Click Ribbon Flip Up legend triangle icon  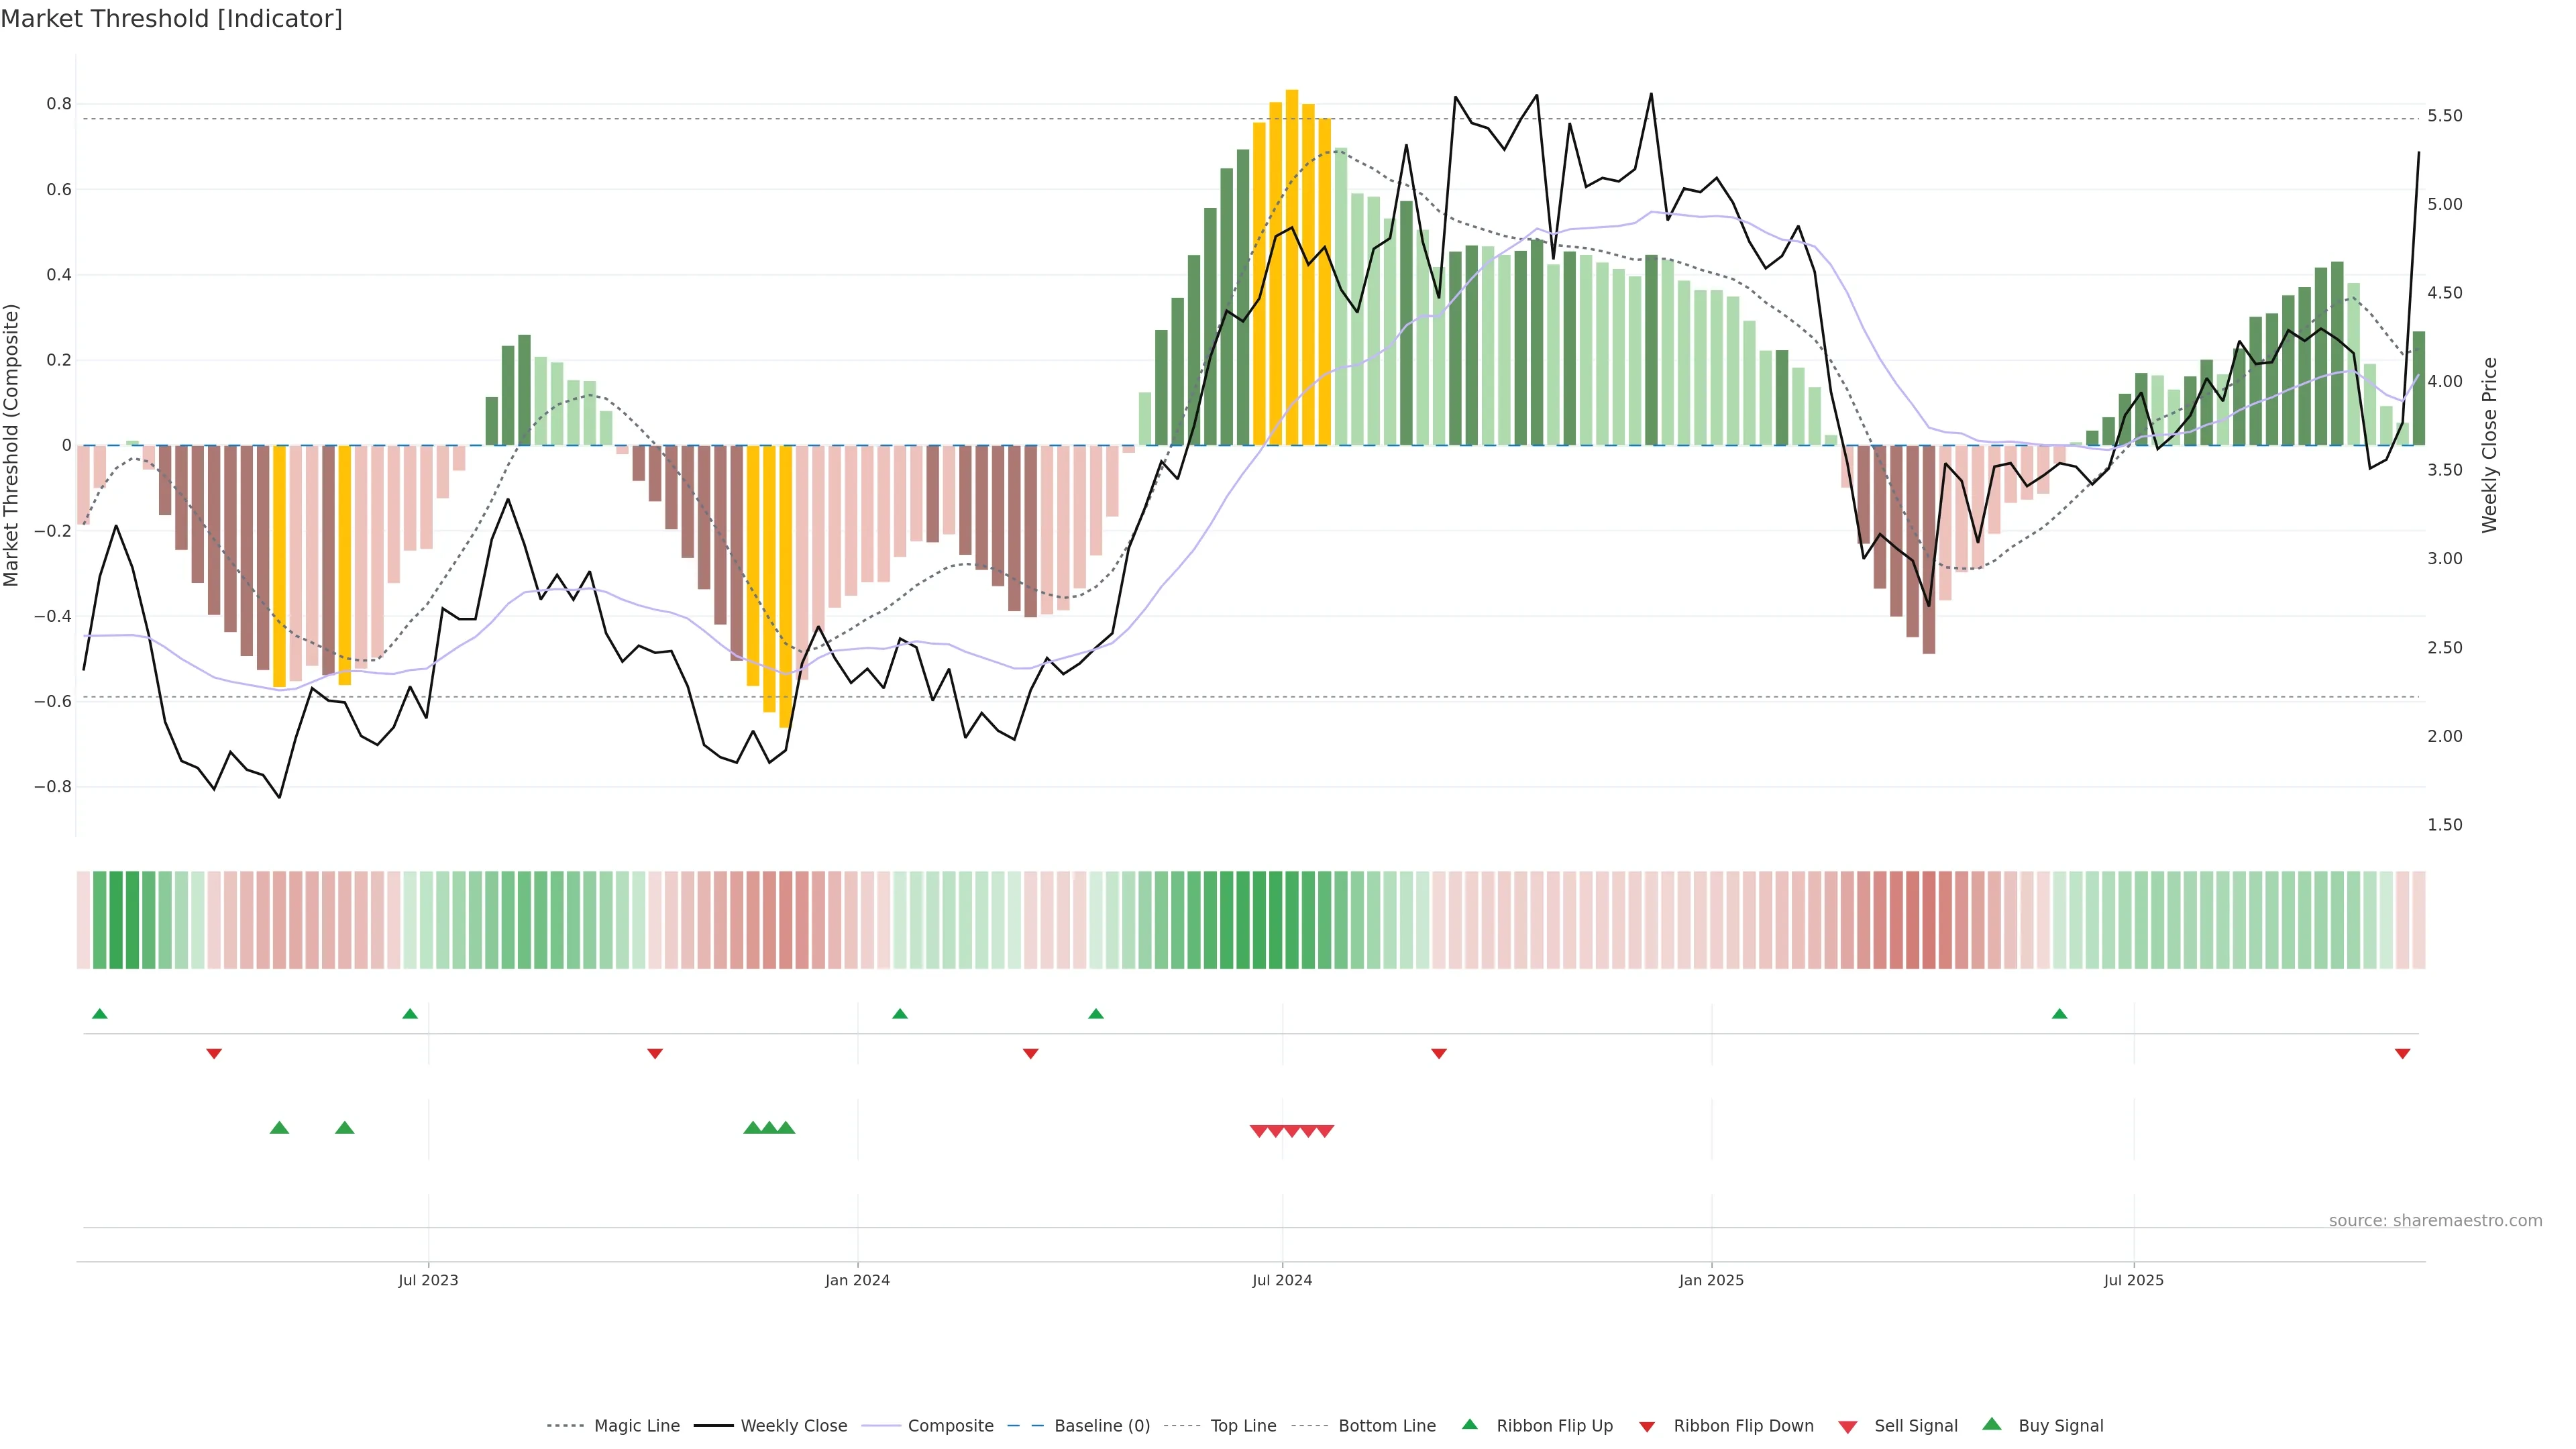(x=1470, y=1424)
